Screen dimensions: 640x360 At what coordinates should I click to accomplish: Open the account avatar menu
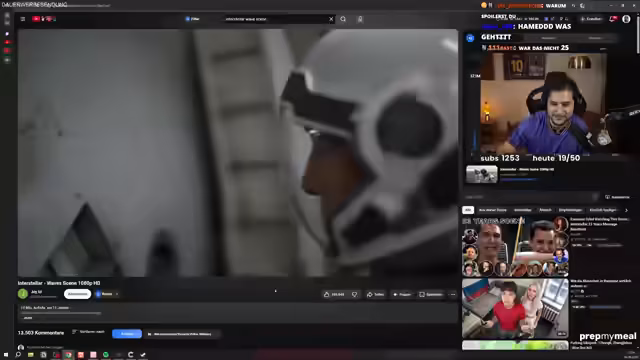626,19
